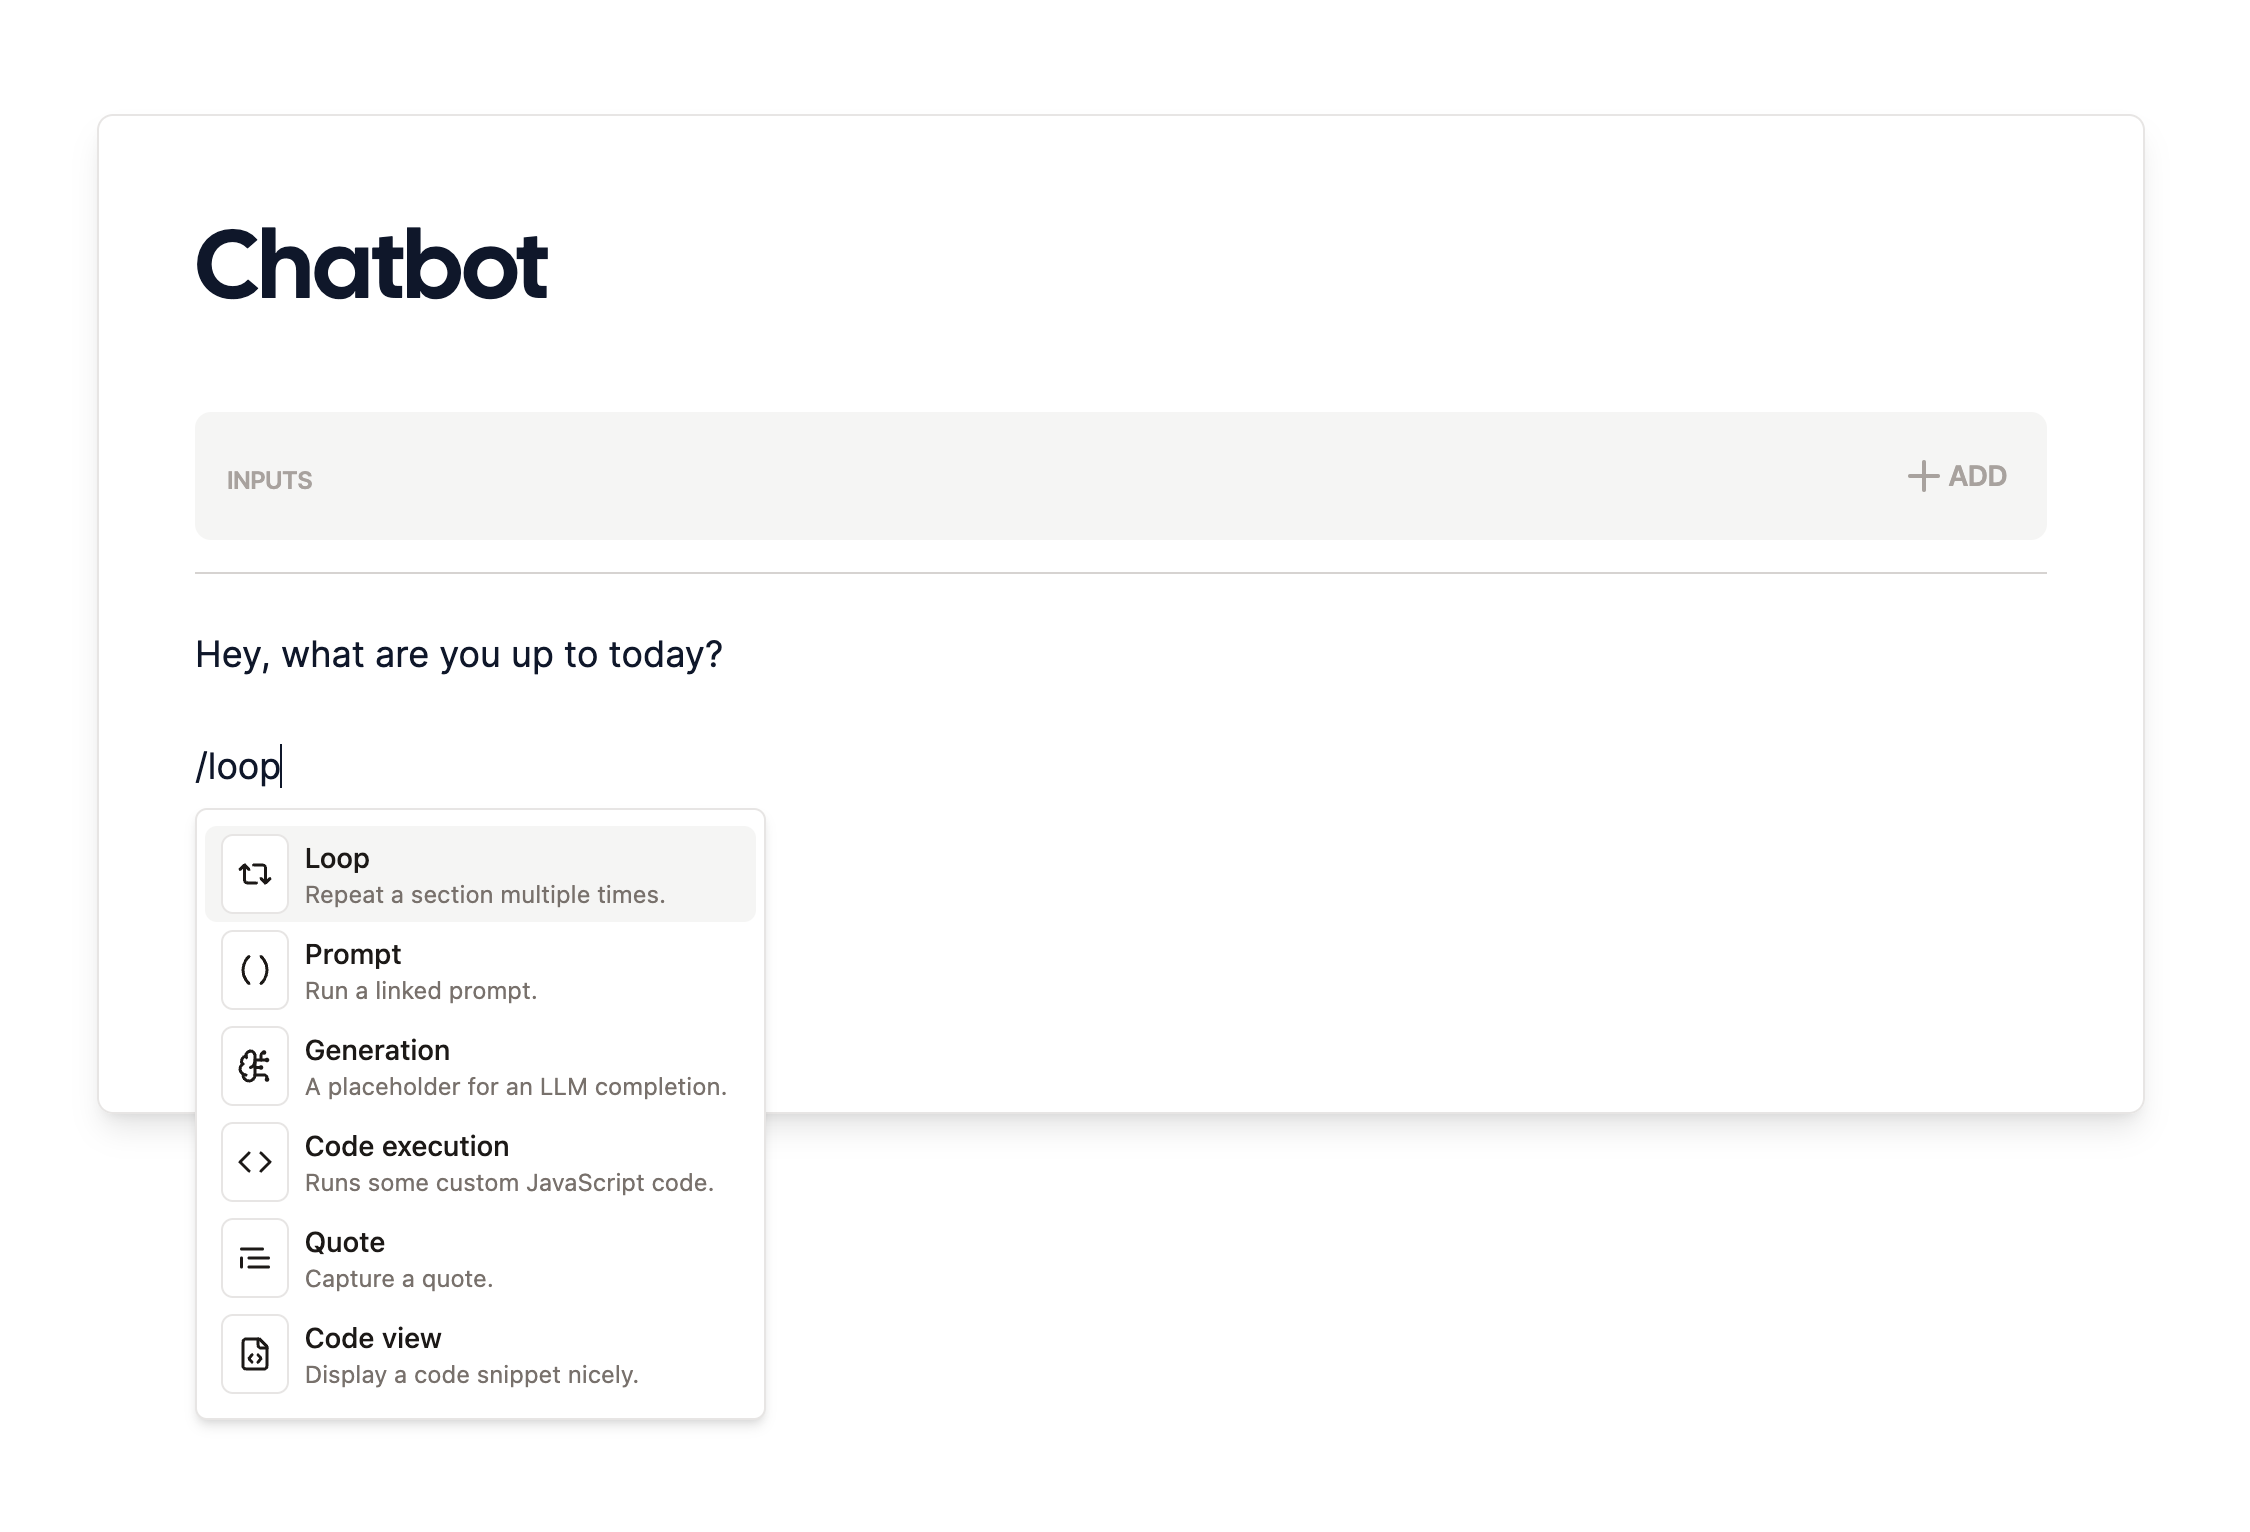This screenshot has width=2250, height=1532.
Task: Click "Repeat a section multiple times" description
Action: 484,895
